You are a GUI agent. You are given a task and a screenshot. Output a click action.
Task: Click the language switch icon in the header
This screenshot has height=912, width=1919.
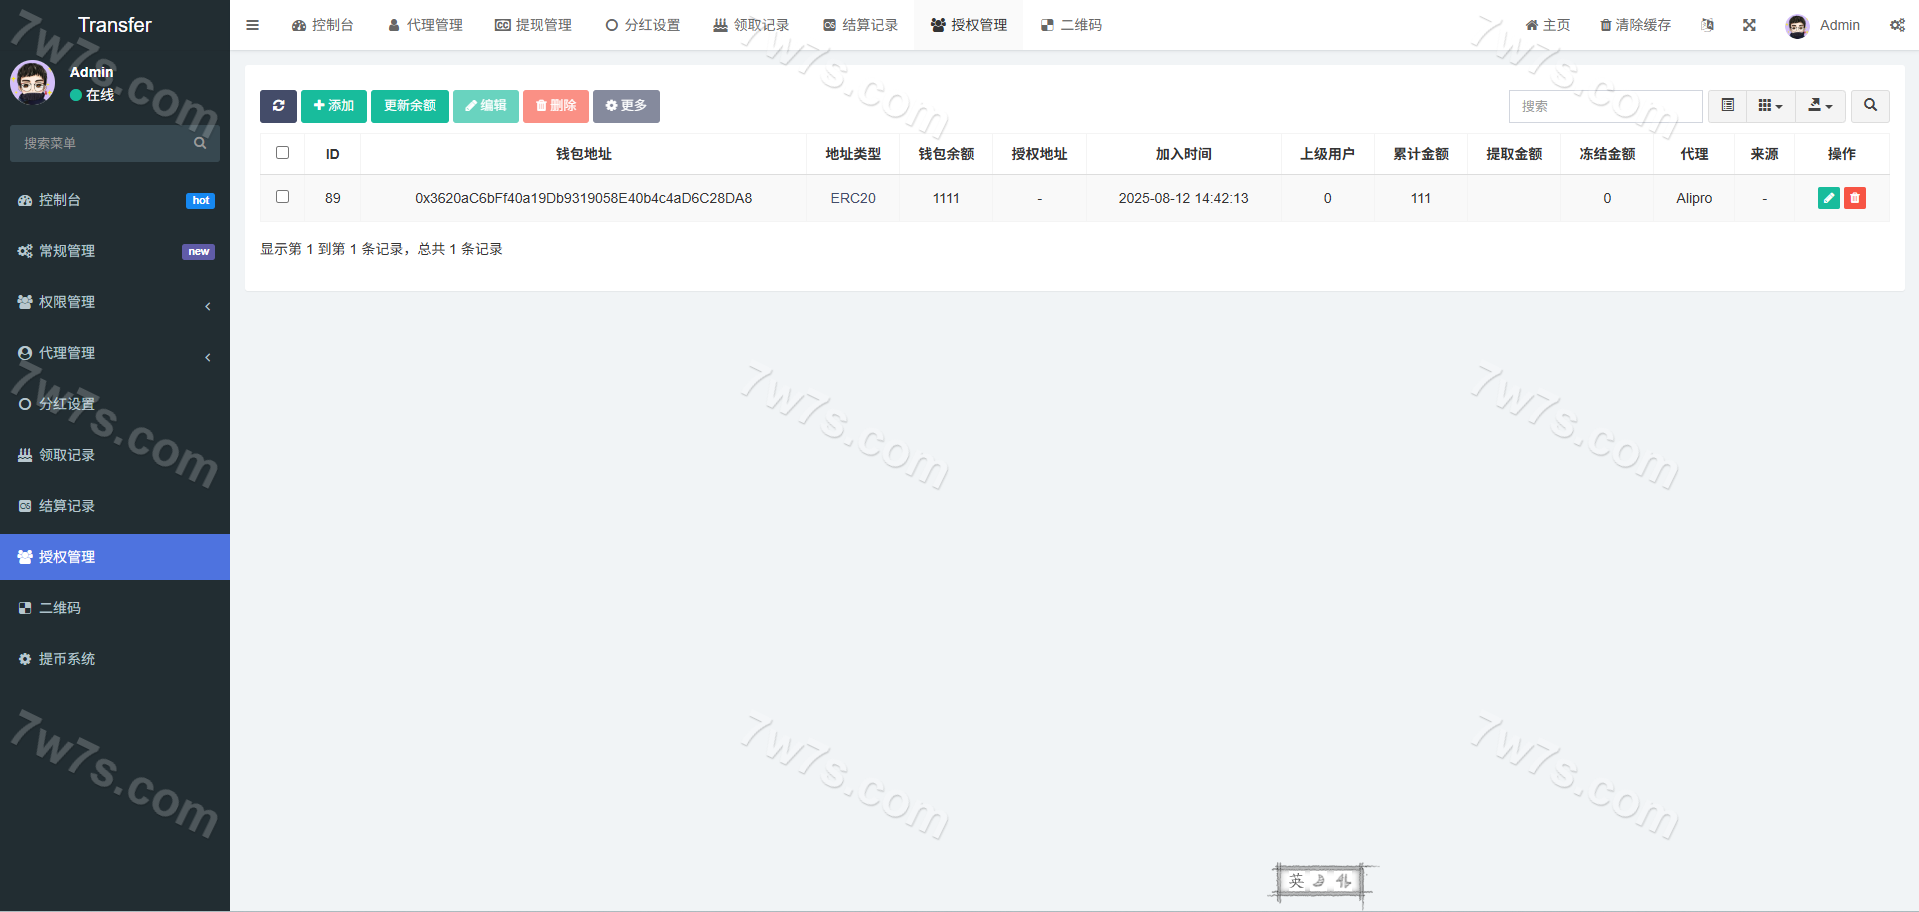tap(1707, 25)
